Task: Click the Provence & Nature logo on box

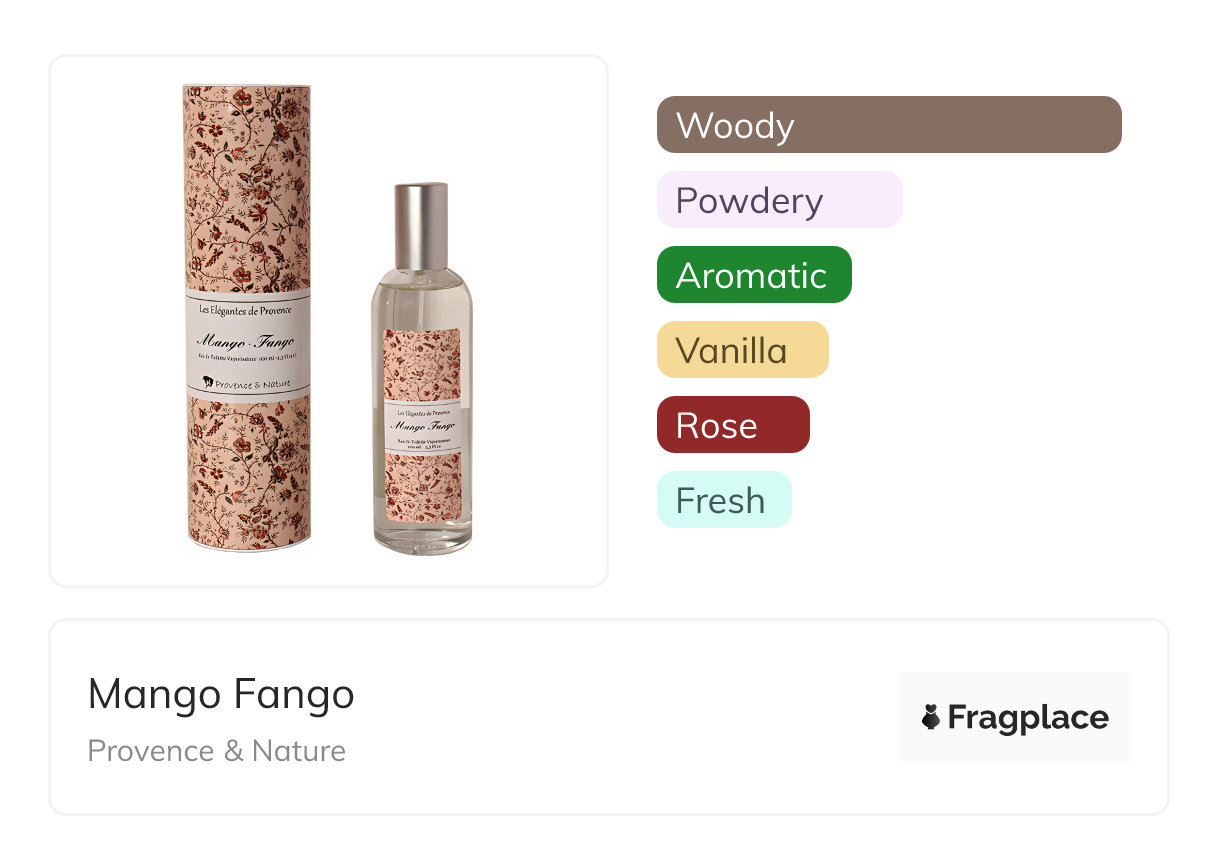Action: coord(246,381)
